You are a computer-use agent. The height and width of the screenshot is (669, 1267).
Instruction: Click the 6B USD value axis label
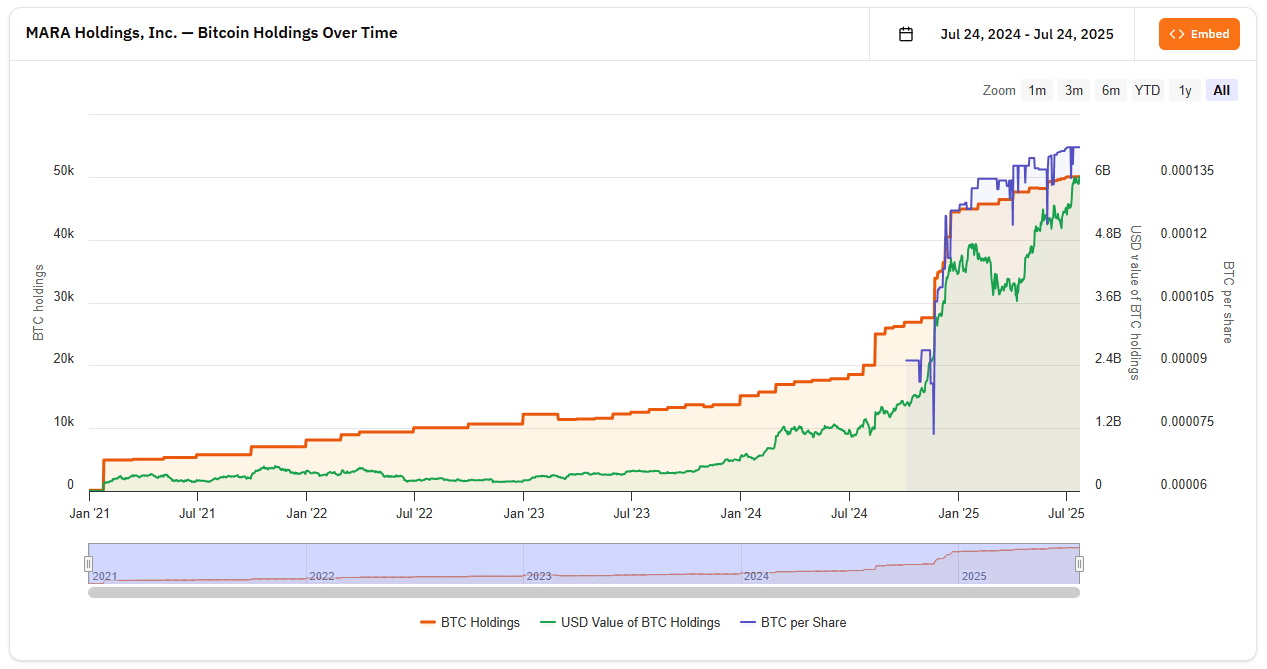tap(1103, 171)
